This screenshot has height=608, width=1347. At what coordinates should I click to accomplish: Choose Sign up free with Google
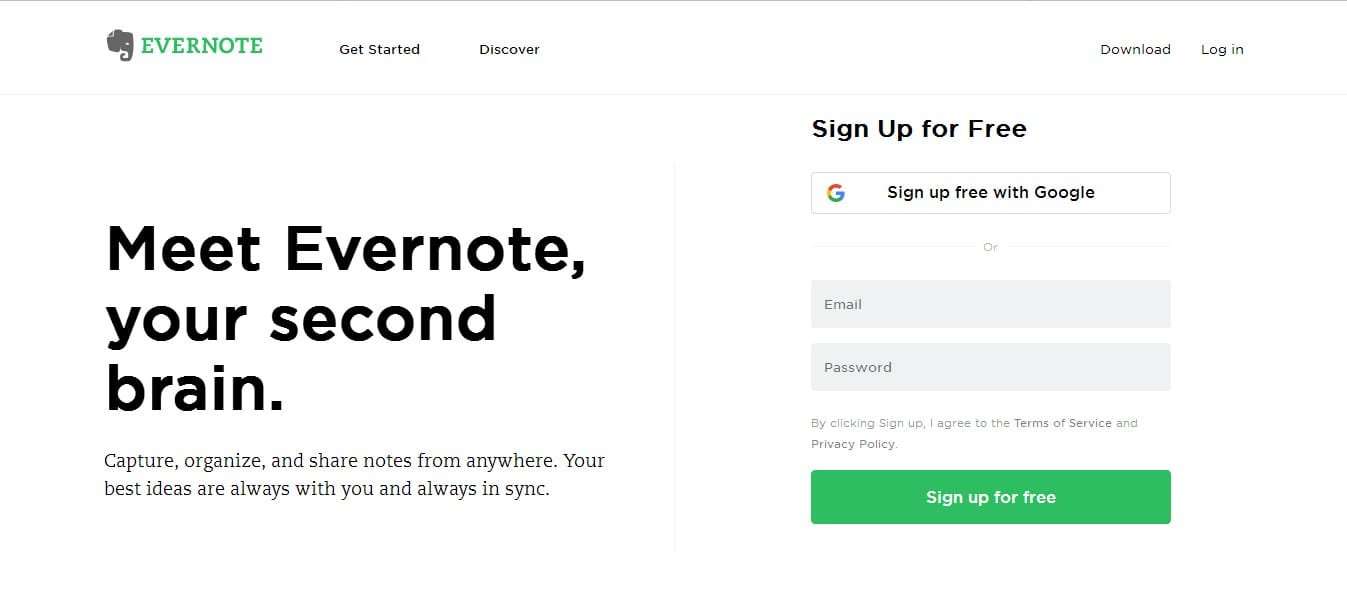990,193
